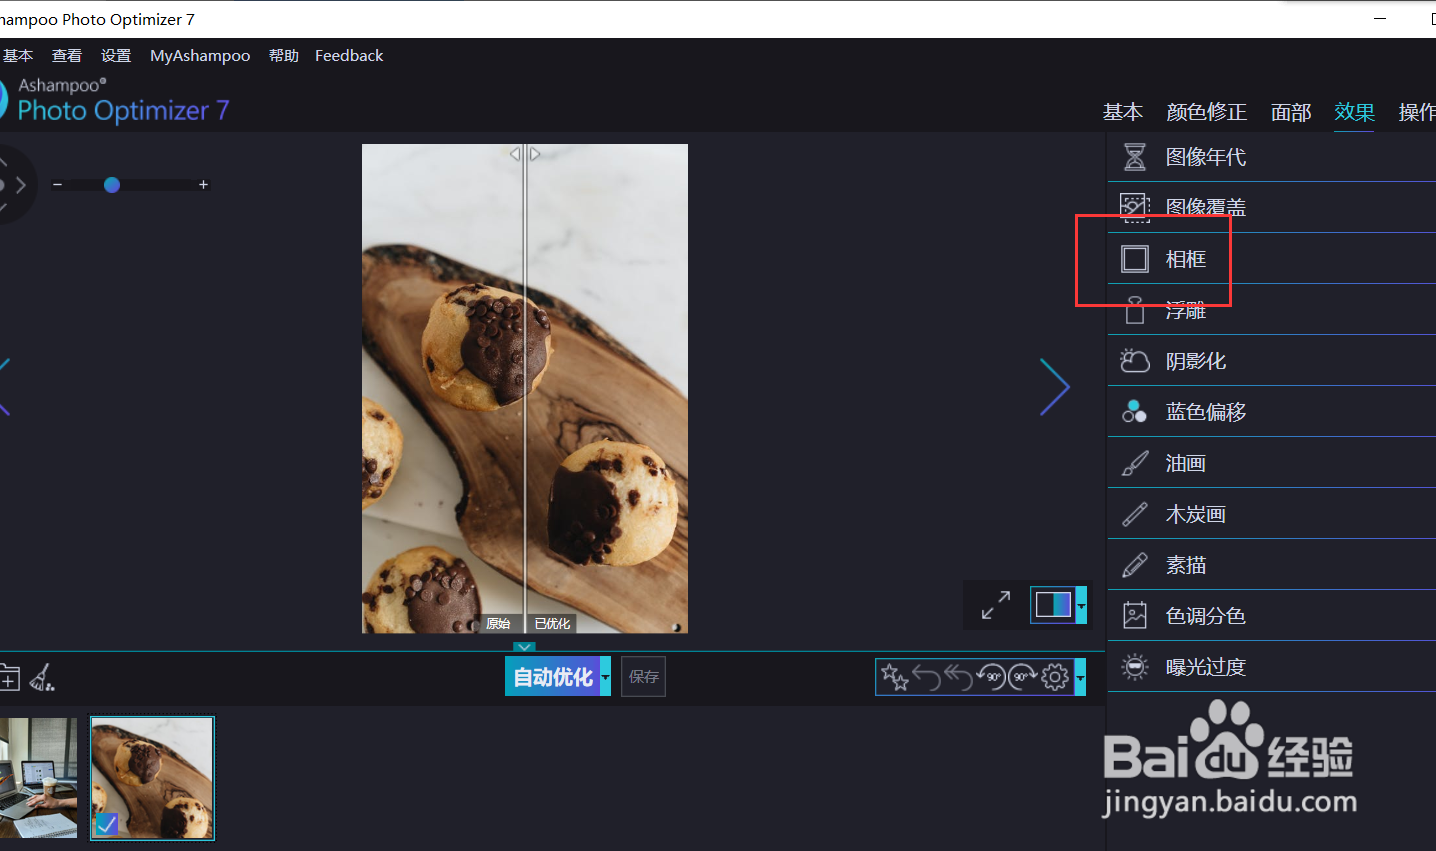Switch to the 基本 tab

click(x=1123, y=112)
